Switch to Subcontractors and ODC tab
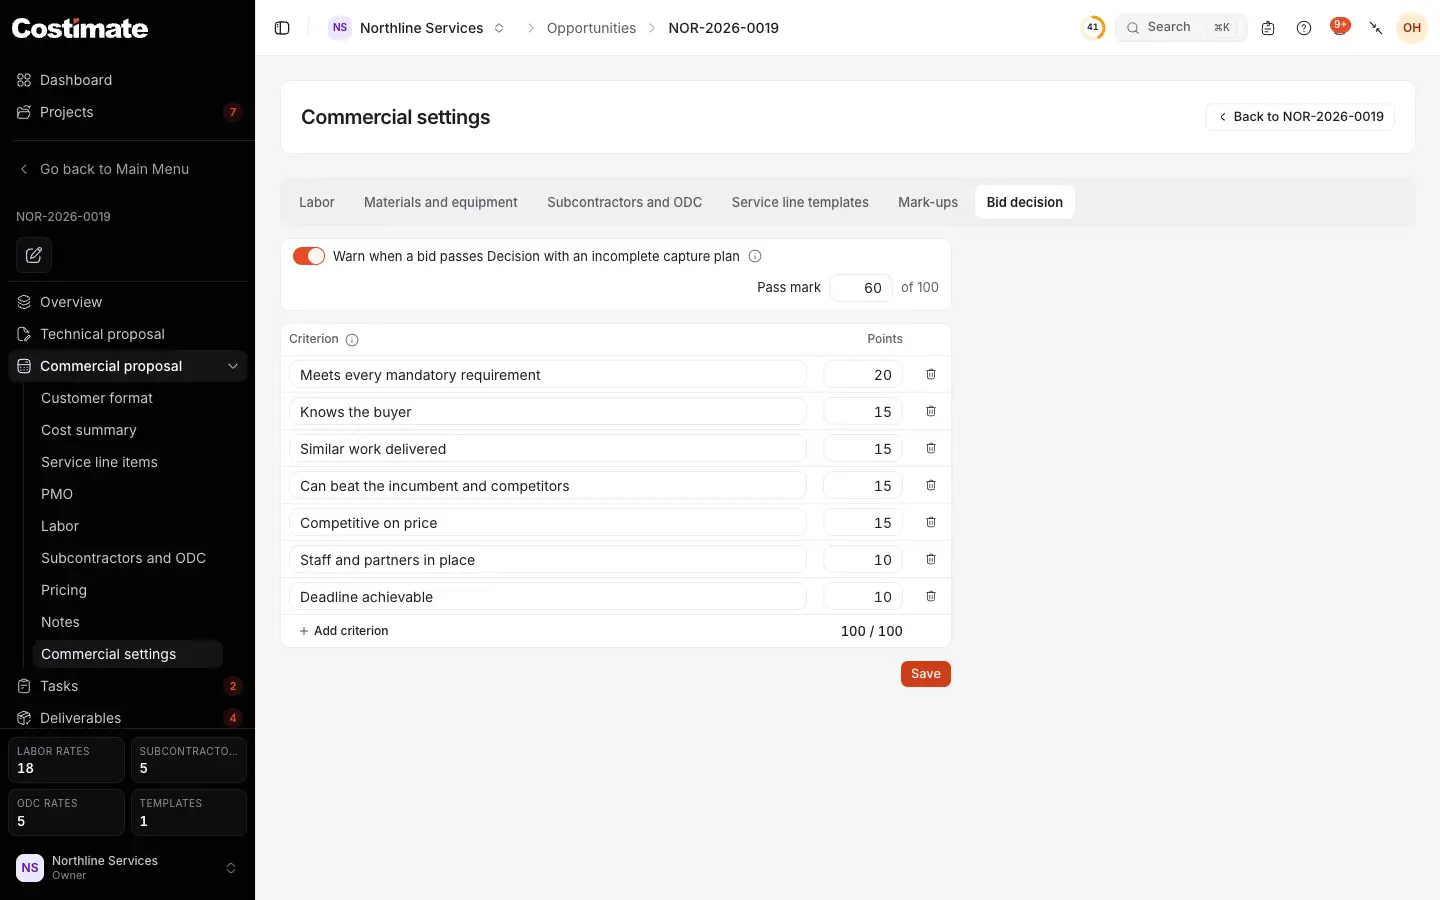The height and width of the screenshot is (900, 1440). [x=625, y=202]
